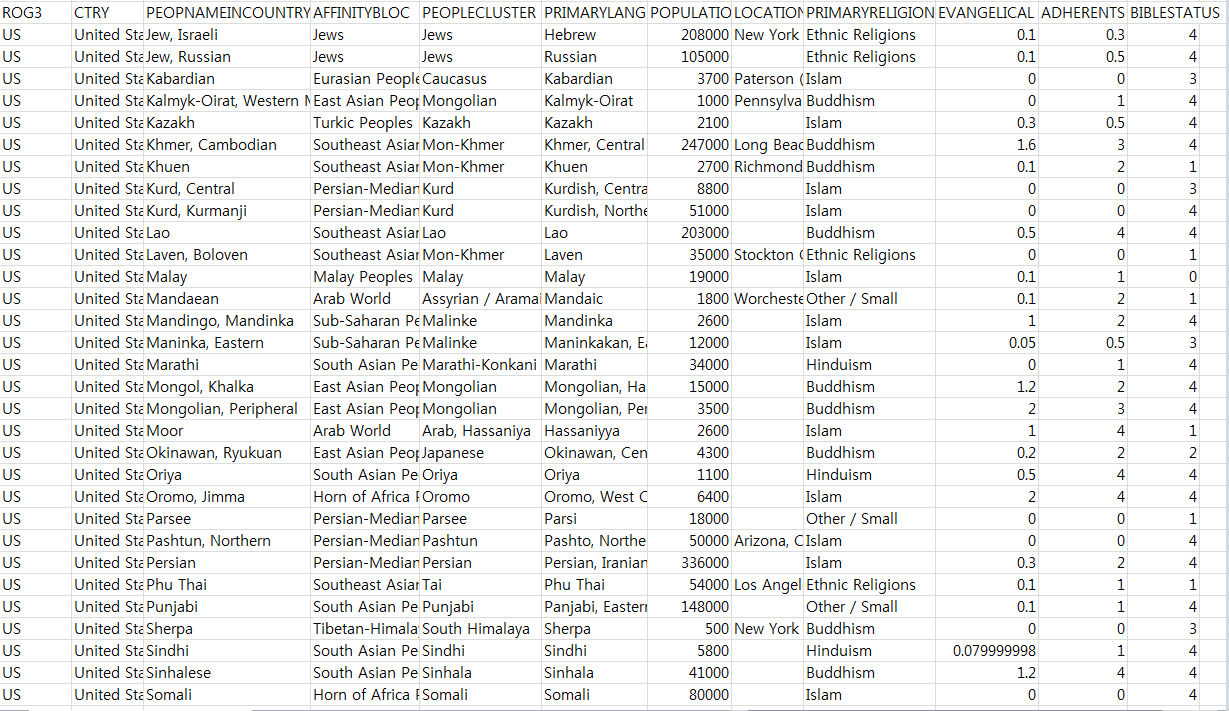Click the evangelical value 0.05

click(988, 343)
